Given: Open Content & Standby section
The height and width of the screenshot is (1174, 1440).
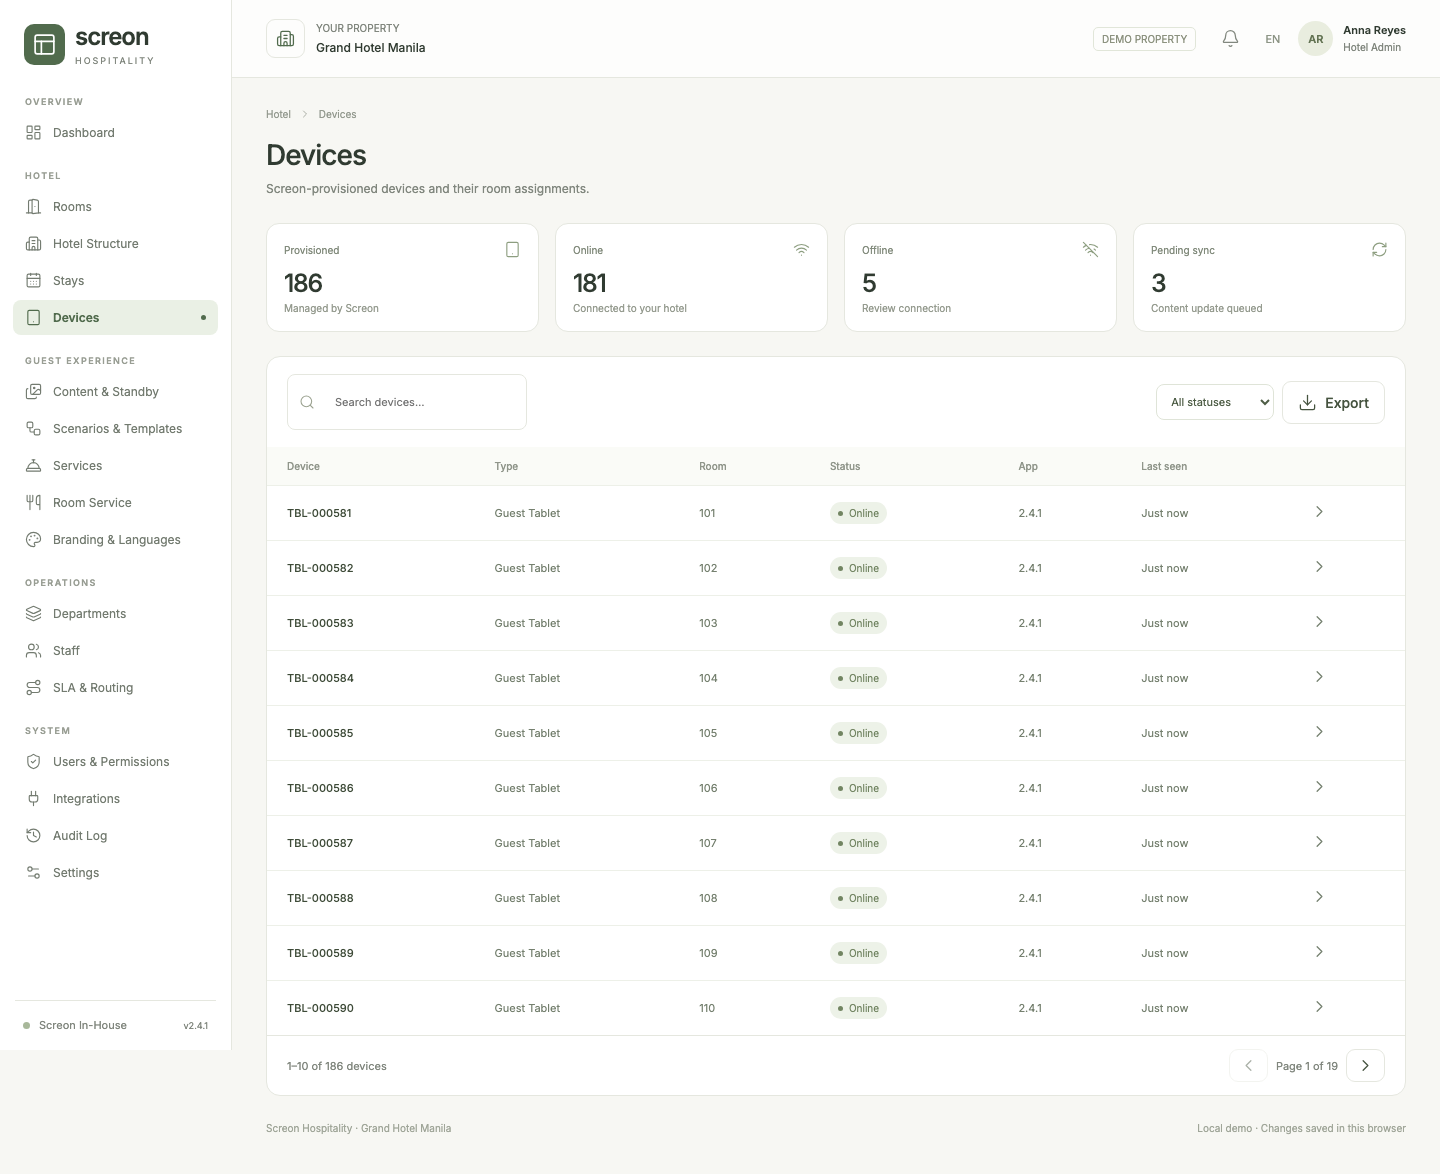Looking at the screenshot, I should coord(115,392).
